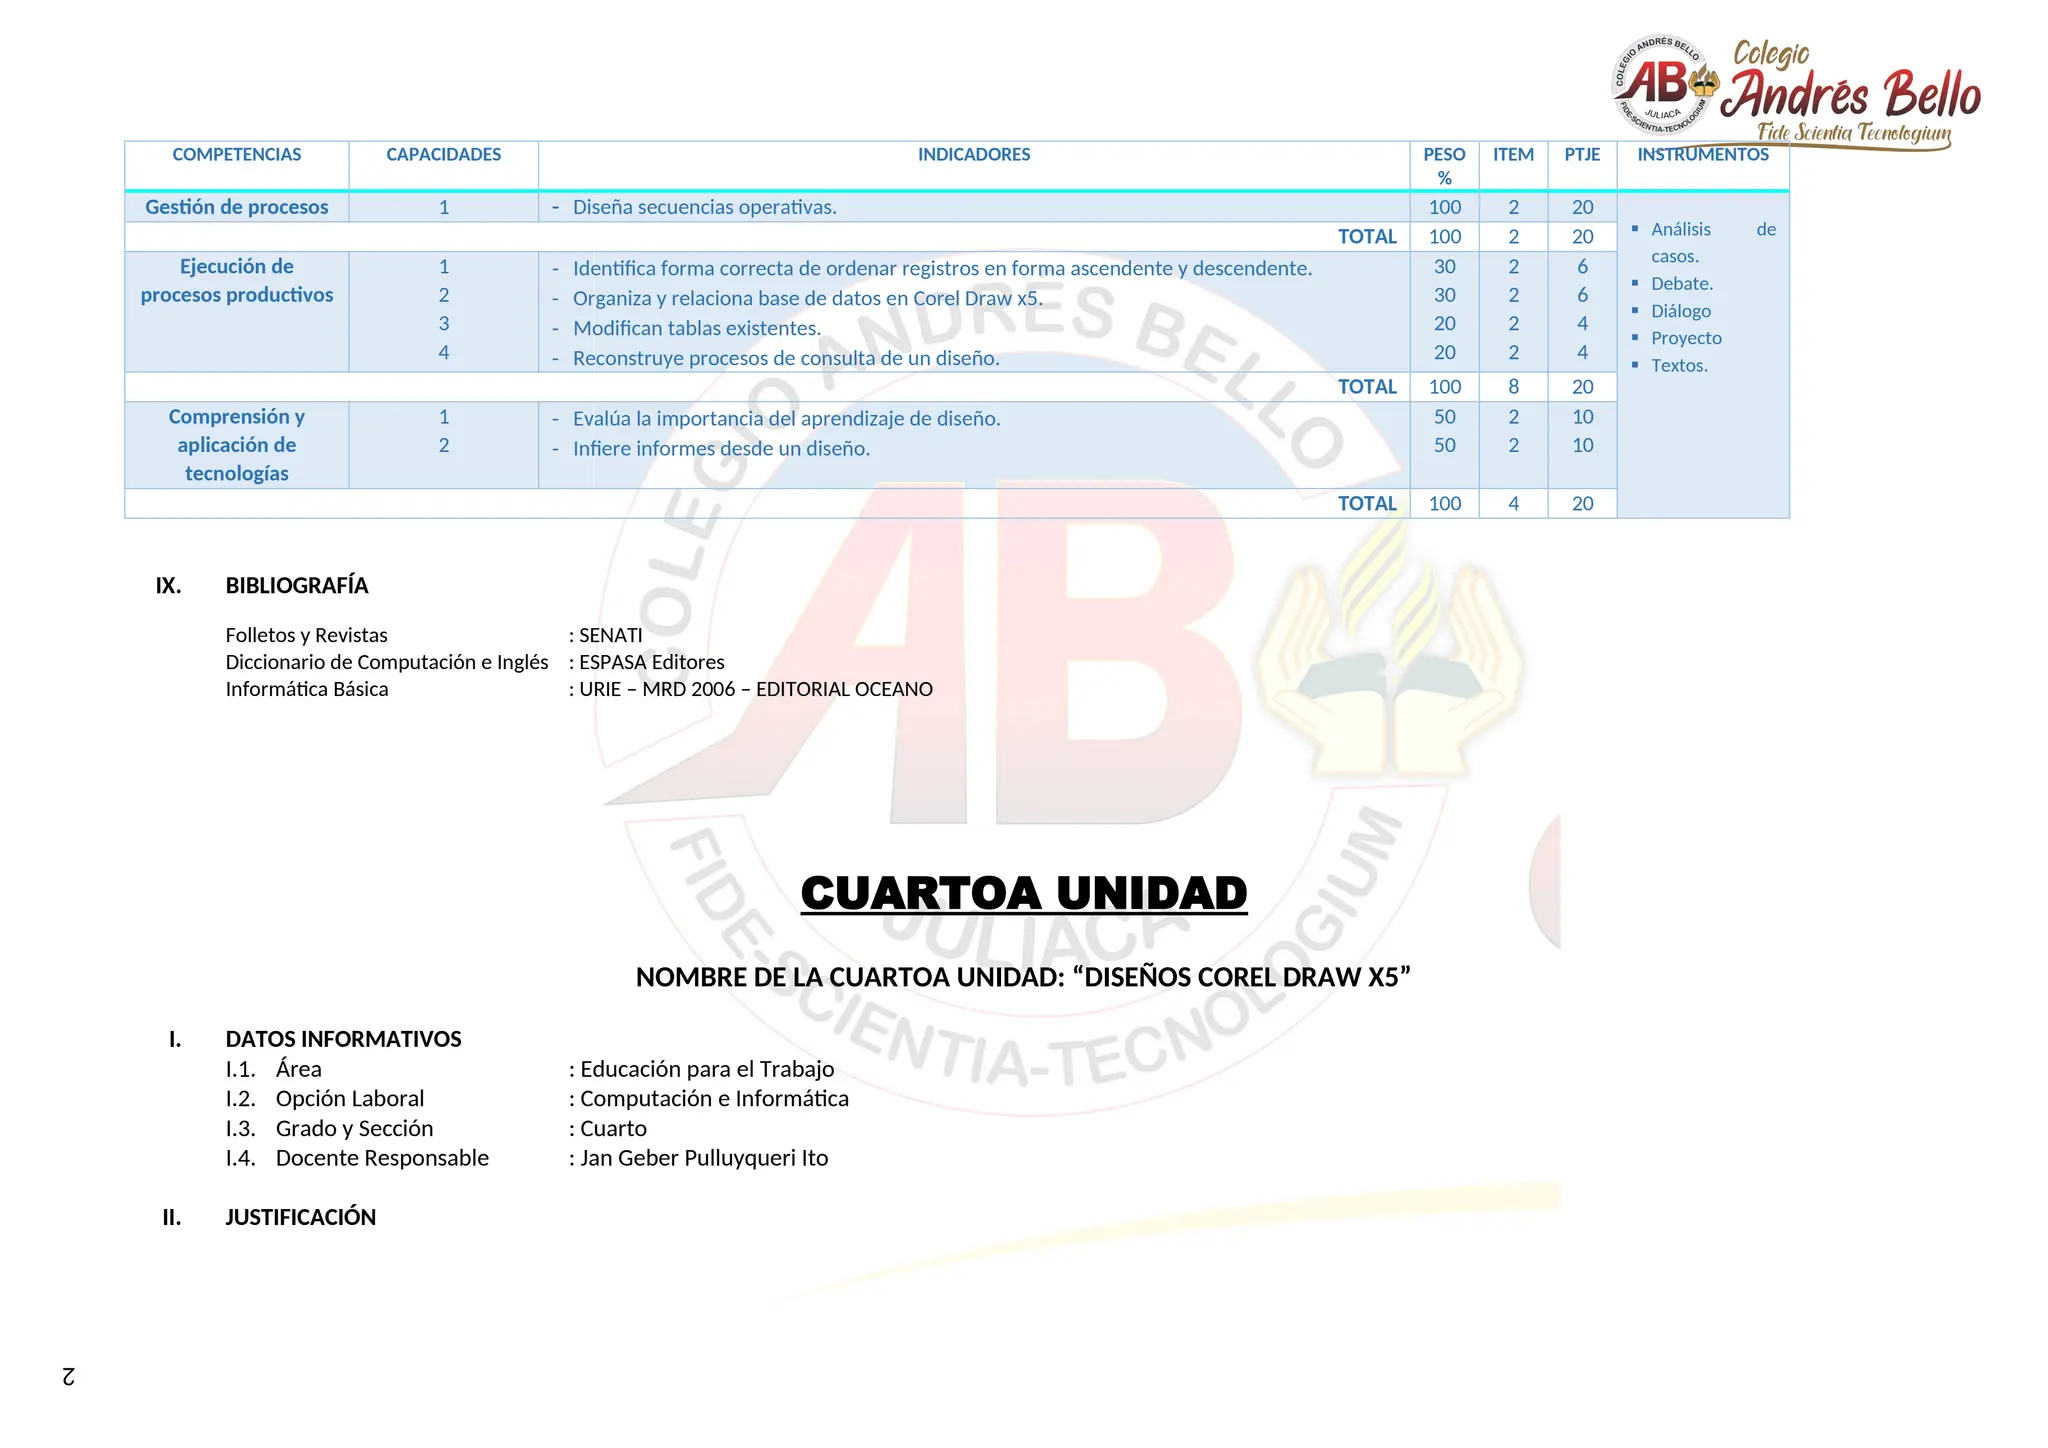Screen dimensions: 2048x1448
Task: Click 'Identifica forma correcta de ordenar registros' line
Action: 942,268
